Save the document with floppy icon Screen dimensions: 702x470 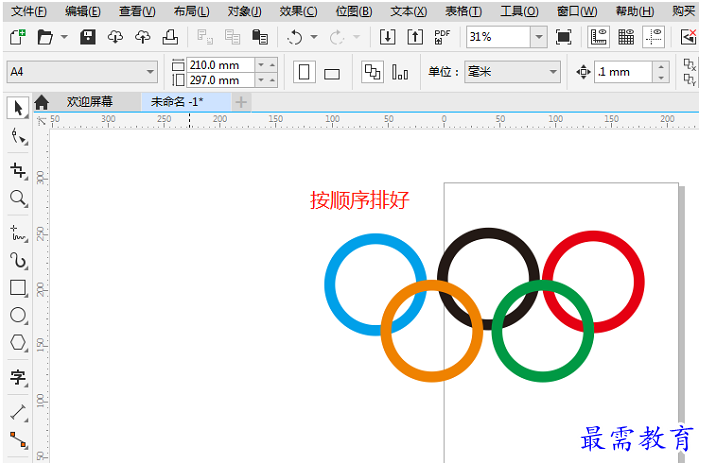(88, 37)
